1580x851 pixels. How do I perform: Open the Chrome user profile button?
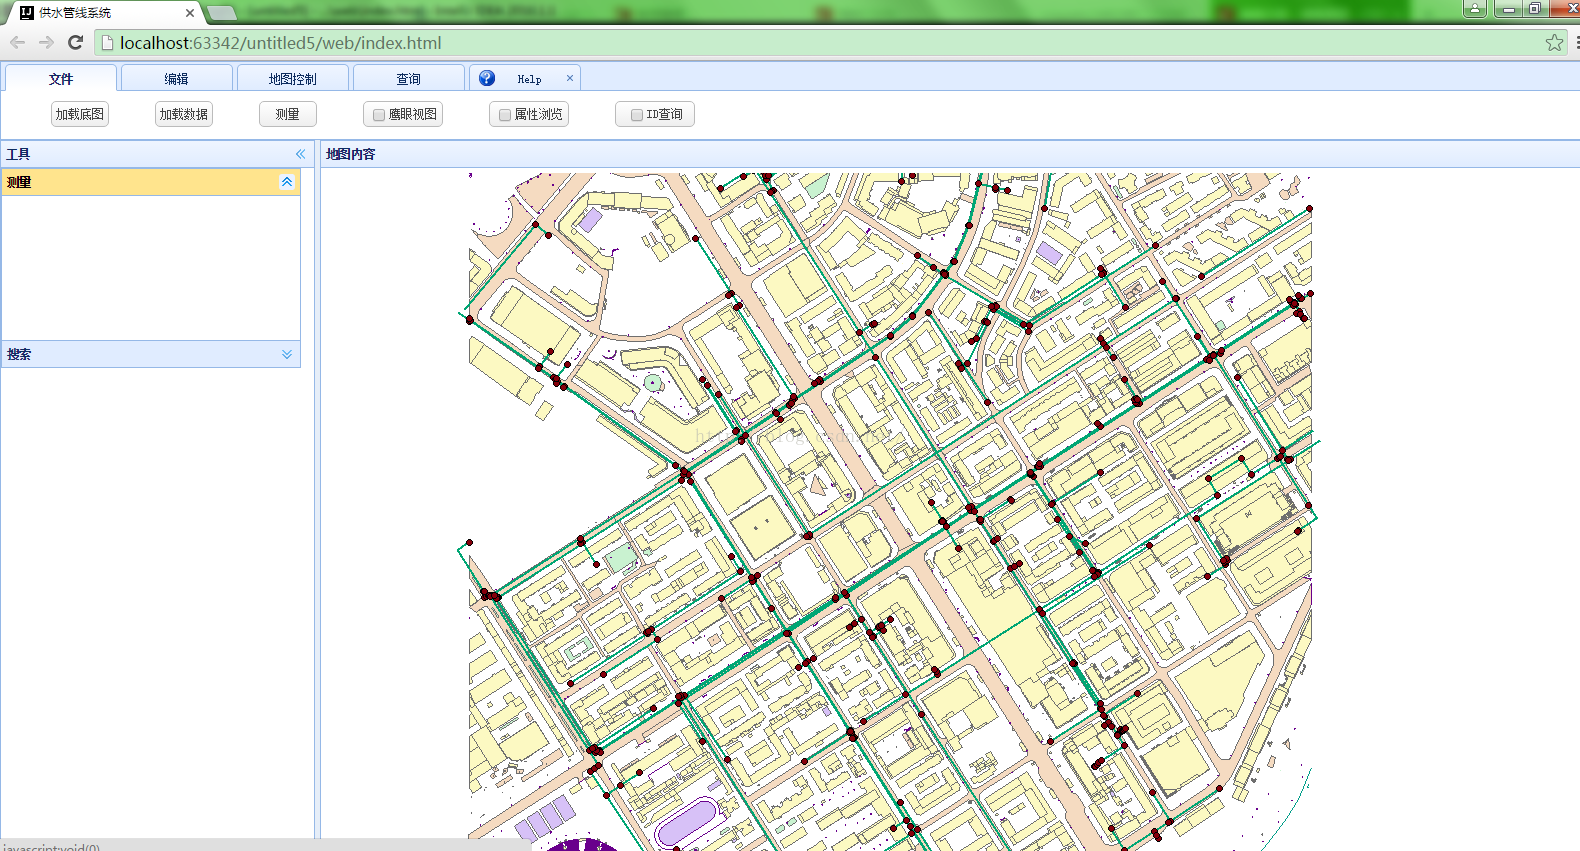click(1474, 9)
